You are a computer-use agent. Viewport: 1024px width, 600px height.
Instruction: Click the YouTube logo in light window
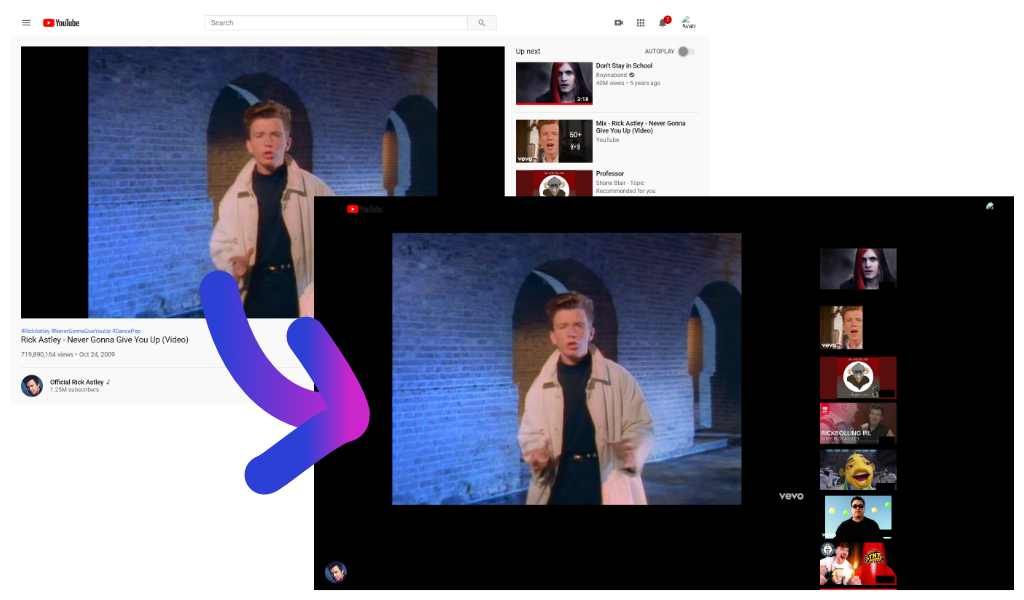[61, 23]
